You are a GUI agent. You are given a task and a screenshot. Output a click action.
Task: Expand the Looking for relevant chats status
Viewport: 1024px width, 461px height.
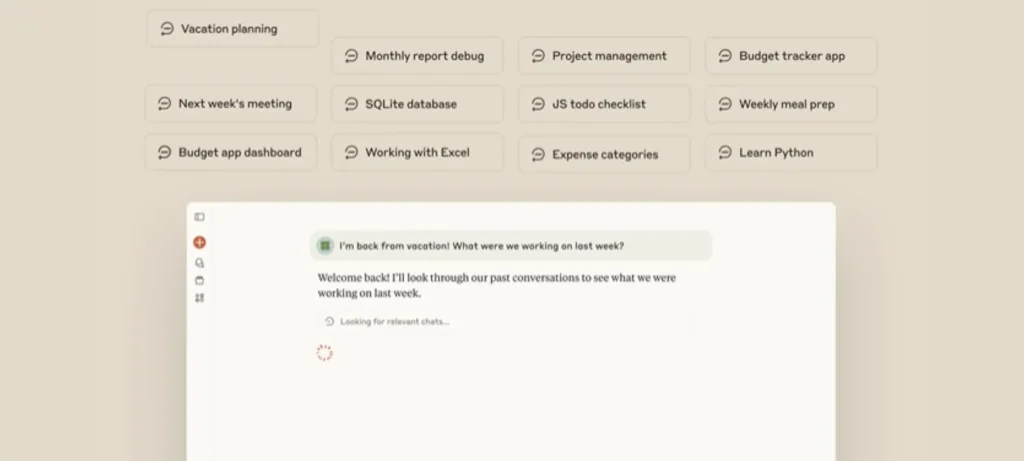(x=395, y=322)
